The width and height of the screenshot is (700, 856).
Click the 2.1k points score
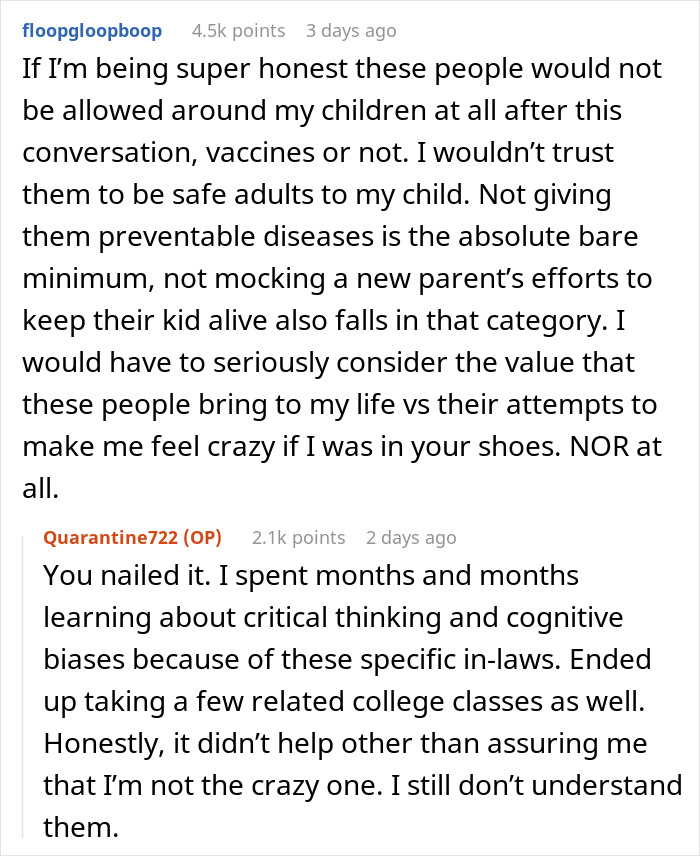click(299, 538)
